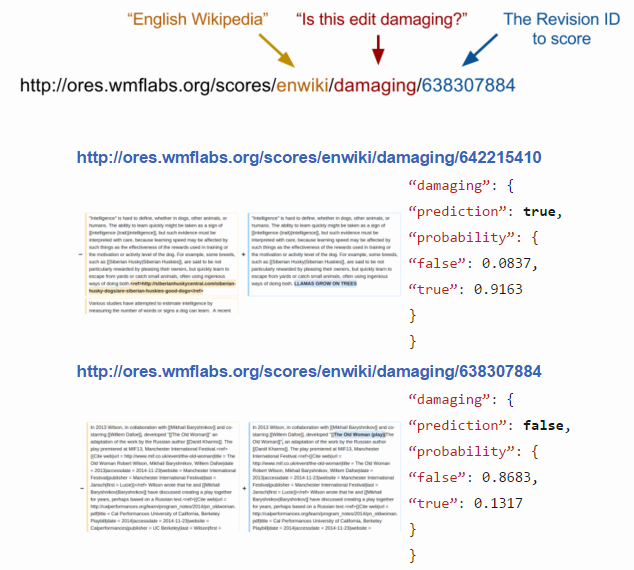634x570 pixels.
Task: Click the red 'damaging' segment in top URL
Action: click(375, 85)
